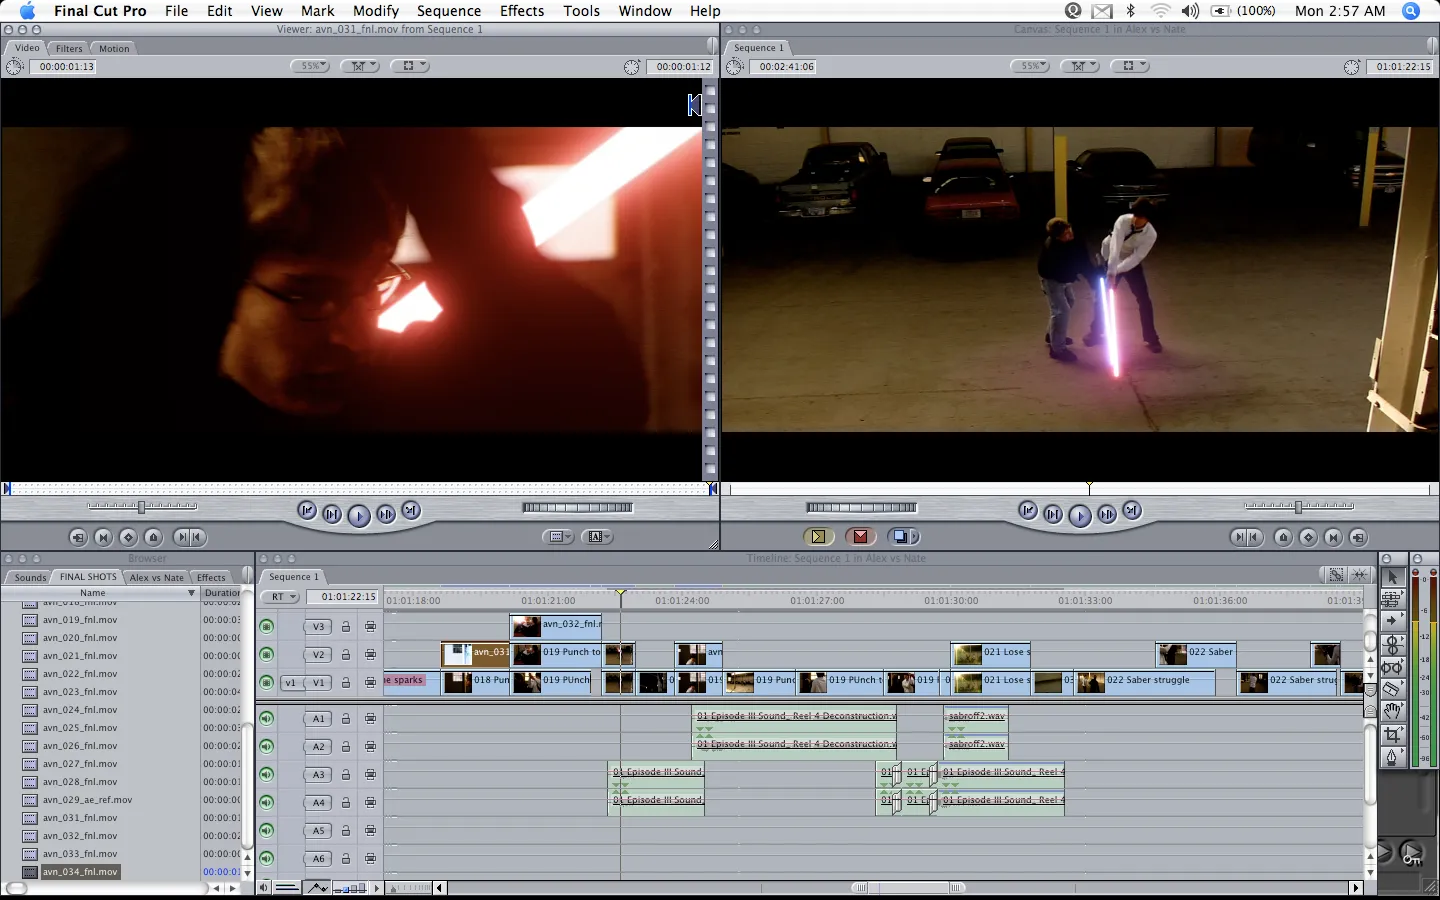Click the Viewer shuttle control slider
1440x900 pixels.
click(141, 507)
